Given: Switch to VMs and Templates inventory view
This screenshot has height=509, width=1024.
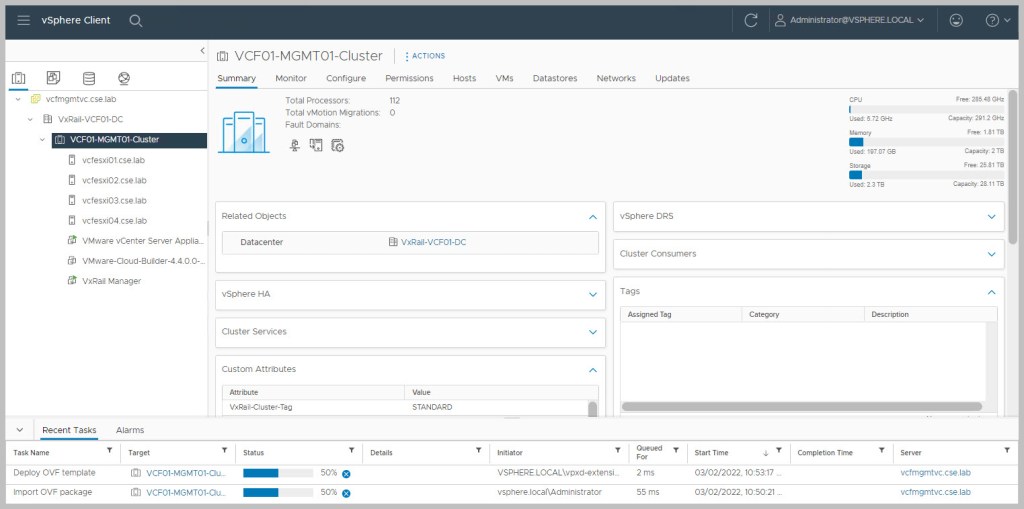Looking at the screenshot, I should (x=54, y=78).
